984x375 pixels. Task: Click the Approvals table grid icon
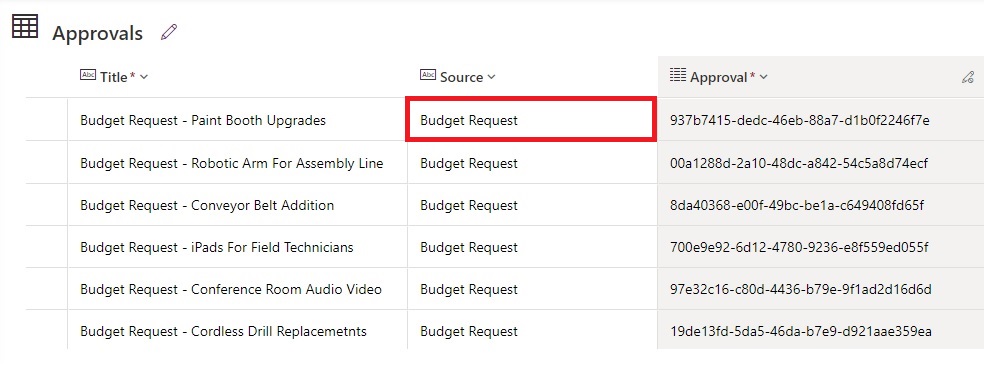[x=25, y=26]
